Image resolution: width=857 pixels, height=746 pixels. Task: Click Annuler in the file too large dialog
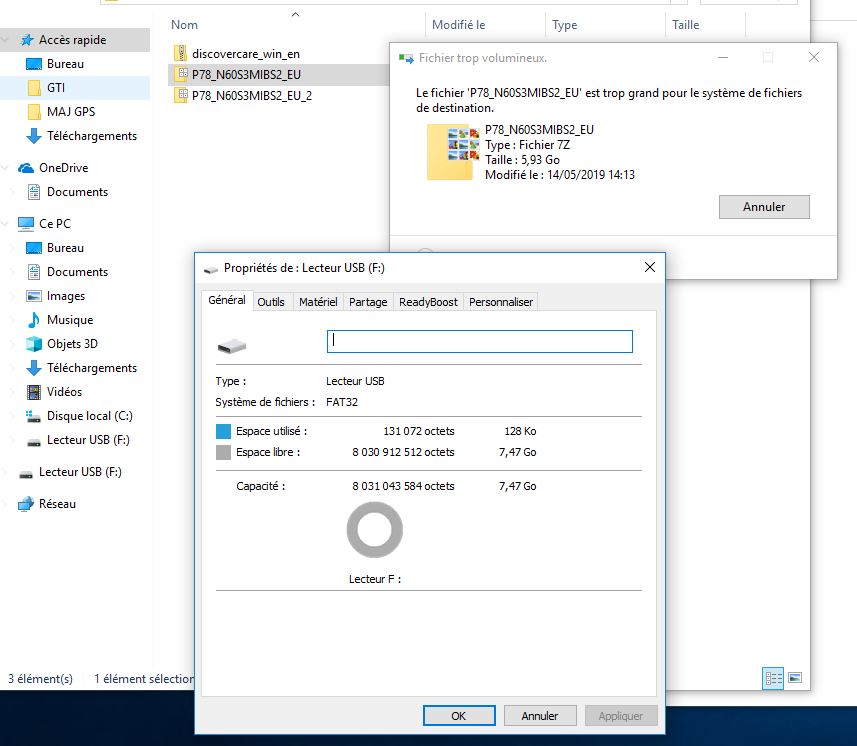tap(764, 207)
